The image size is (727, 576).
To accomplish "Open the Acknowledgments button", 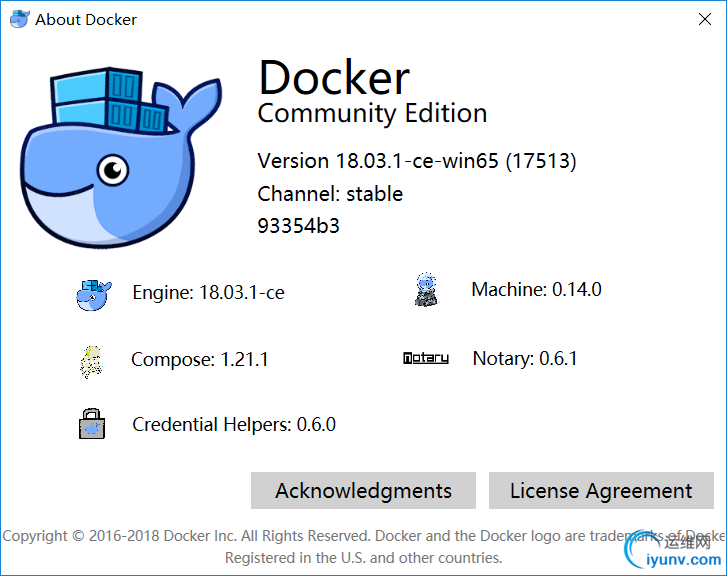I will (x=363, y=491).
